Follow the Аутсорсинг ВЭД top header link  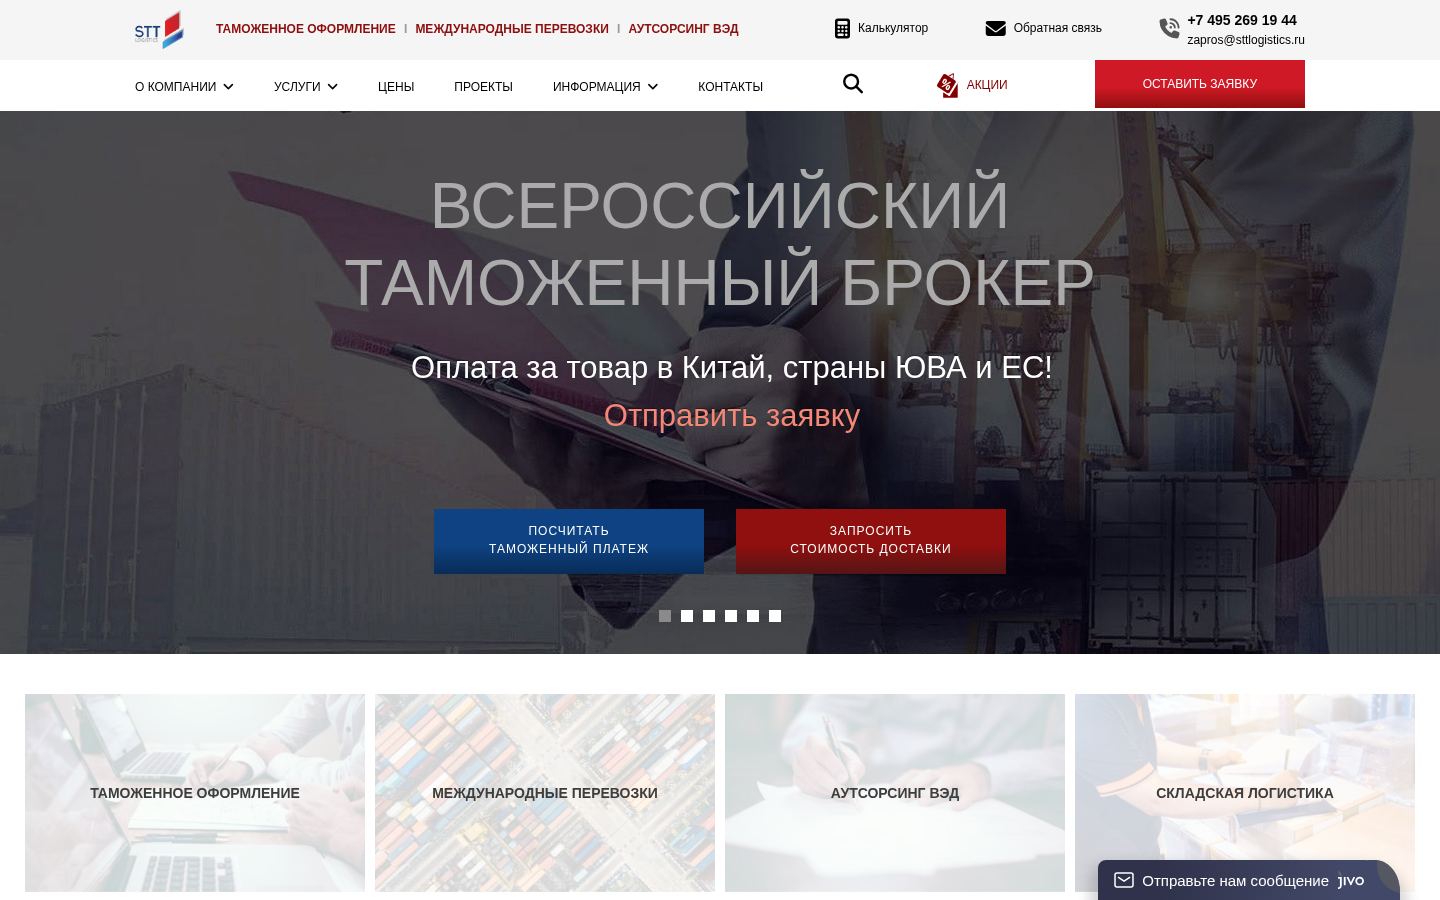click(683, 29)
